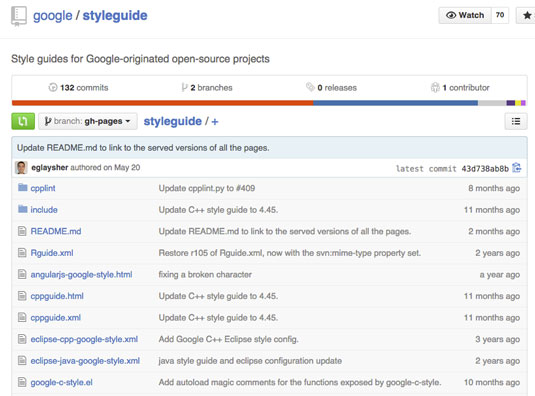Open commit 'Add Google C++ Eclipse style config.'
This screenshot has height=396, width=535.
pyautogui.click(x=229, y=339)
